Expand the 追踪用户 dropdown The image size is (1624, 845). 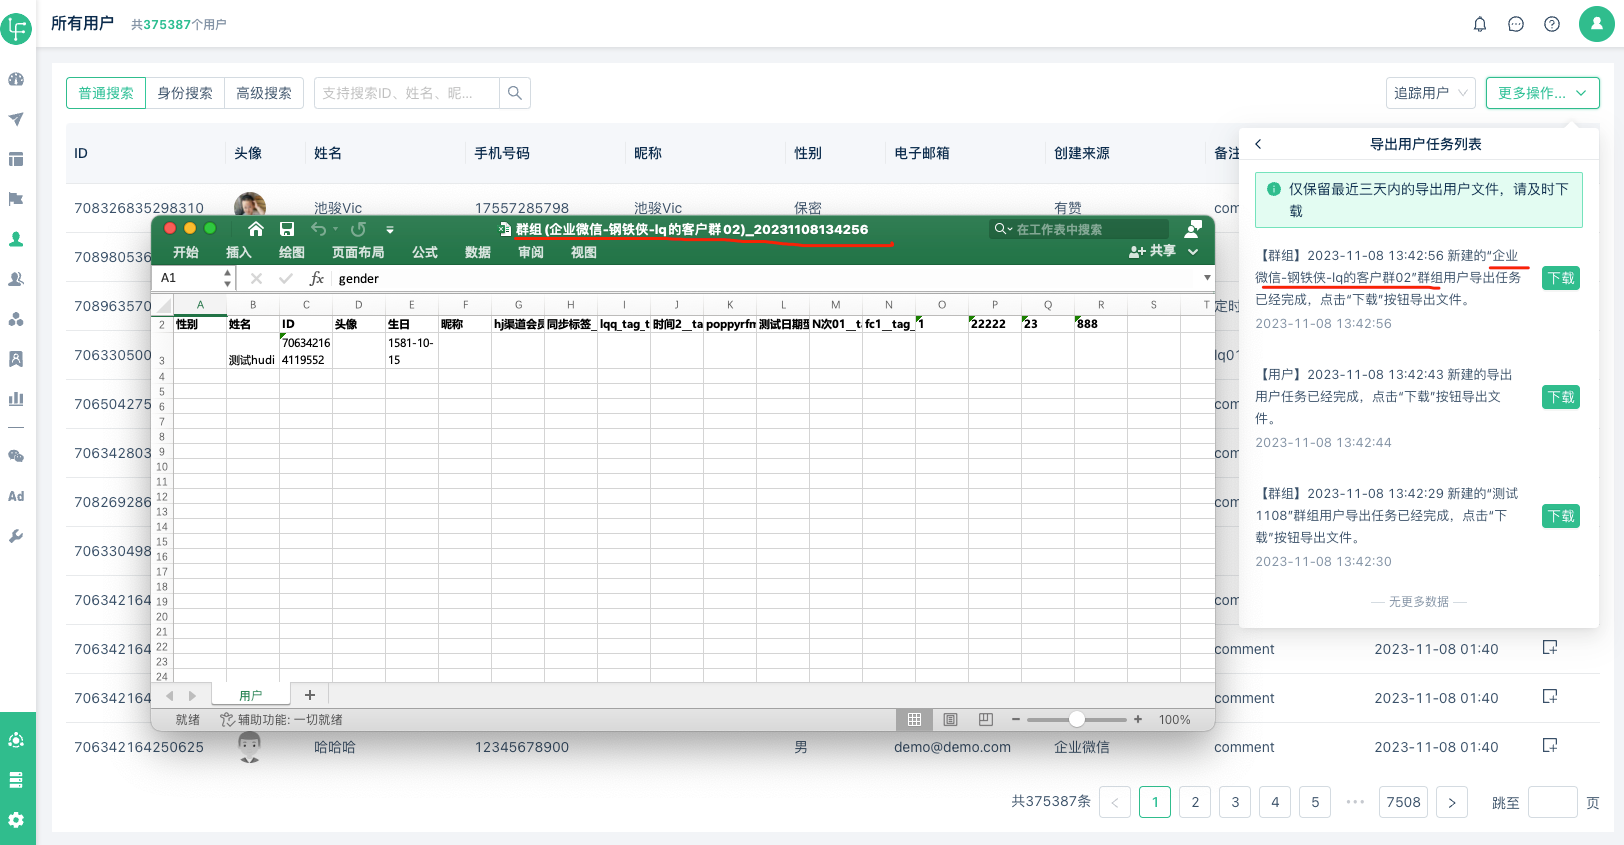(1431, 93)
